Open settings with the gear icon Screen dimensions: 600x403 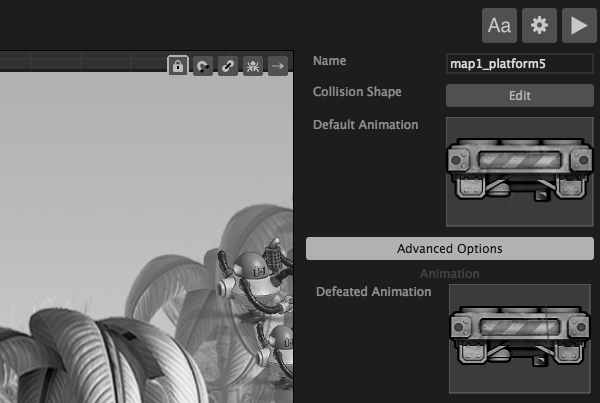pos(539,25)
